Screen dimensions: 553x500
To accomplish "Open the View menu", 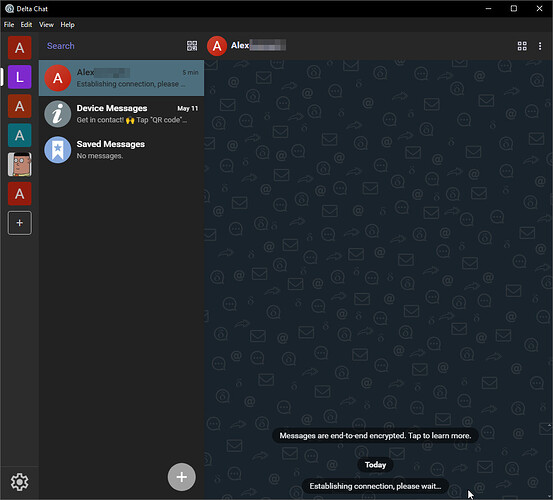I will [46, 25].
